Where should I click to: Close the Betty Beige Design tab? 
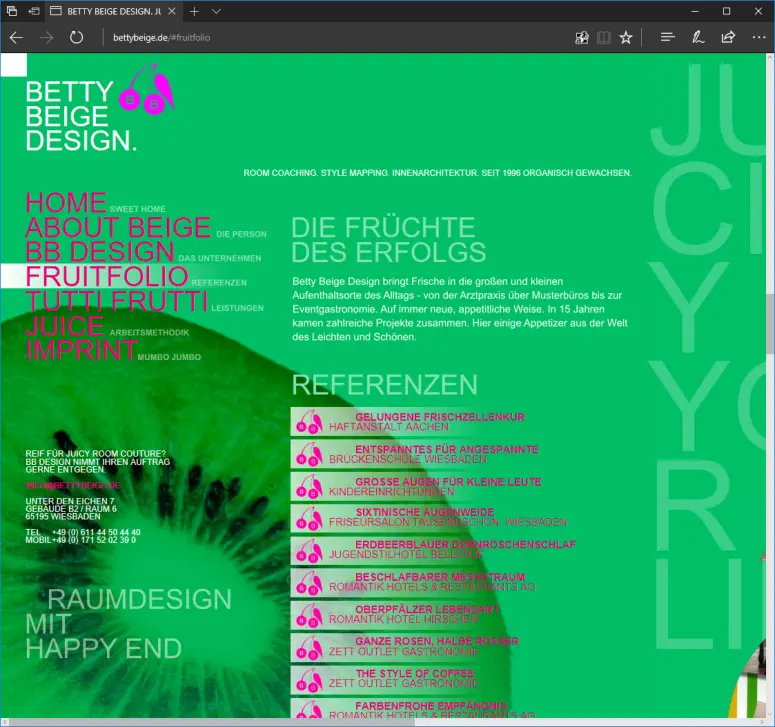(x=173, y=11)
